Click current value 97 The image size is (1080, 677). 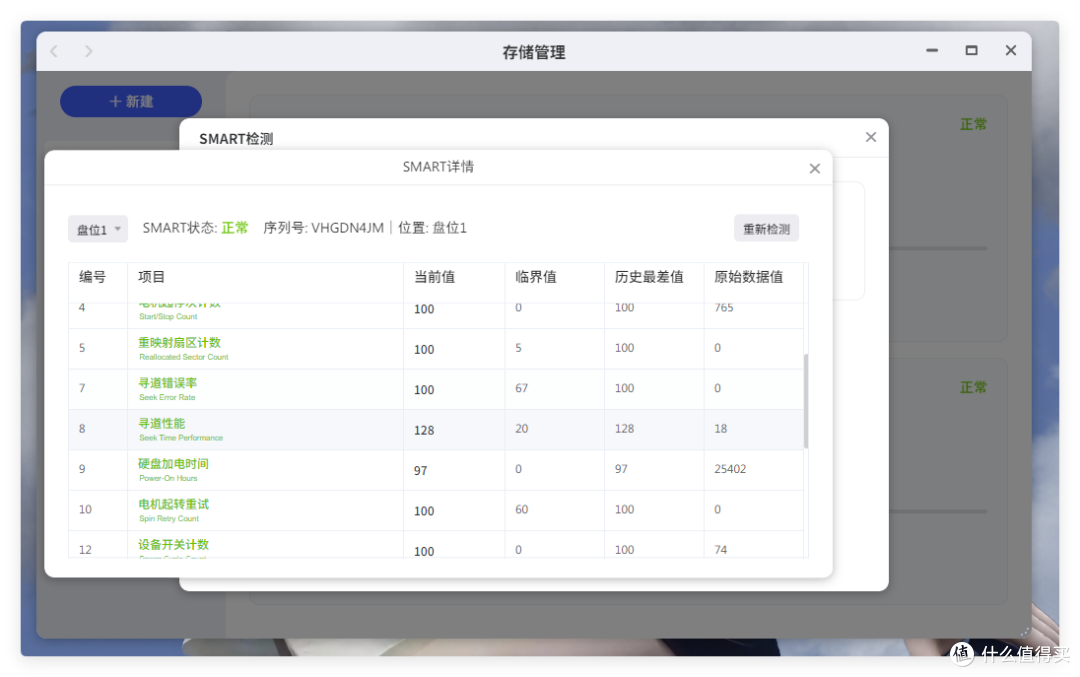click(x=420, y=470)
